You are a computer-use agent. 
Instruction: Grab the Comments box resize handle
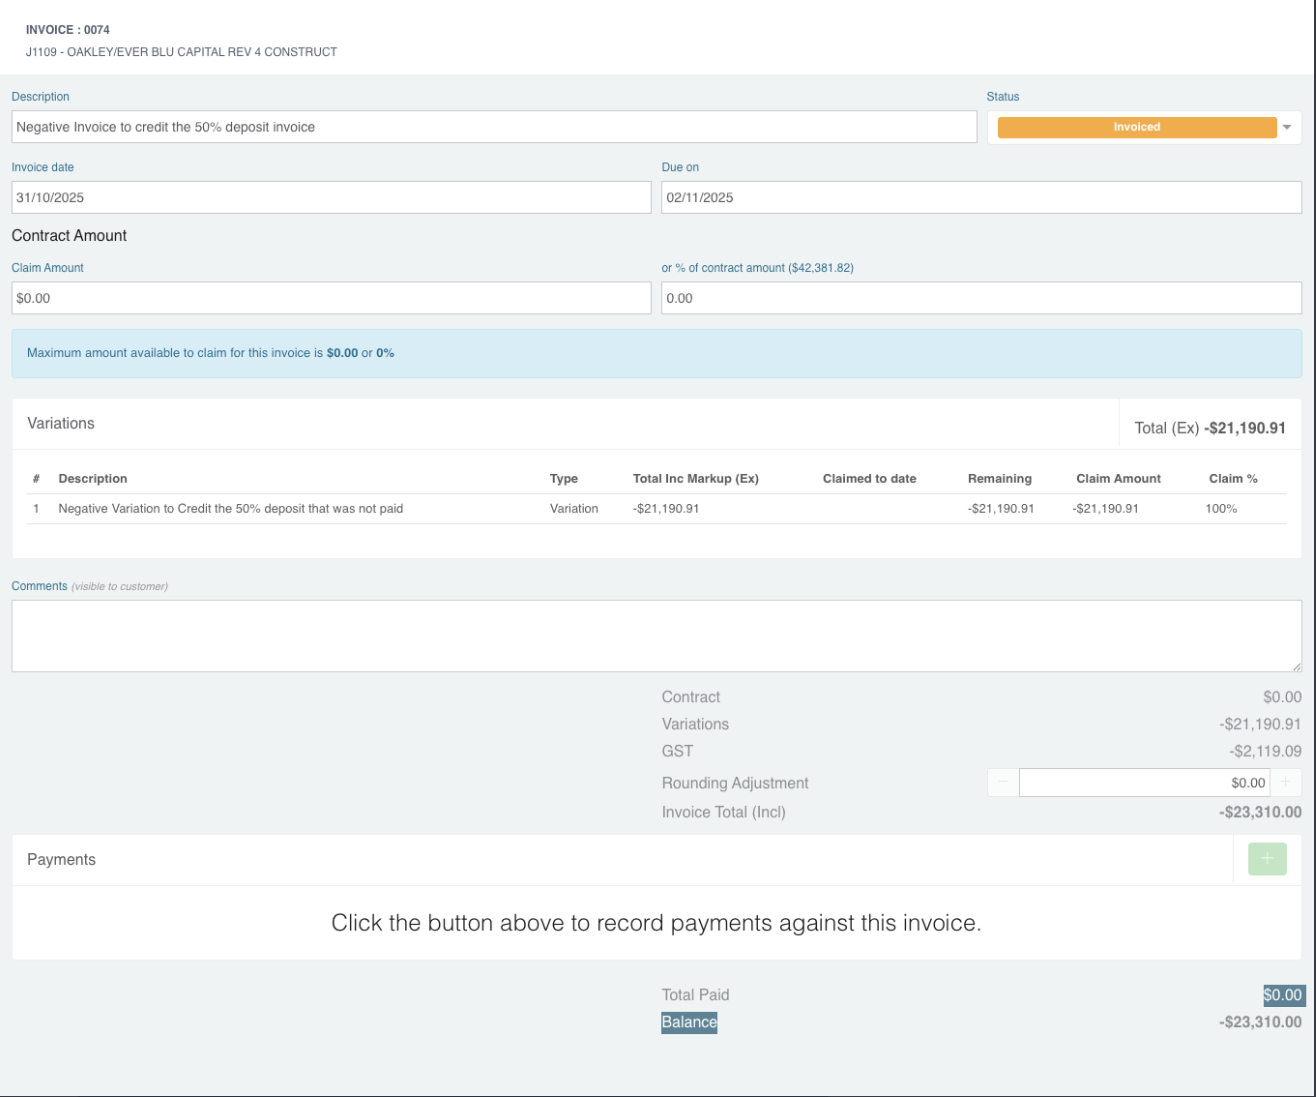(1296, 666)
